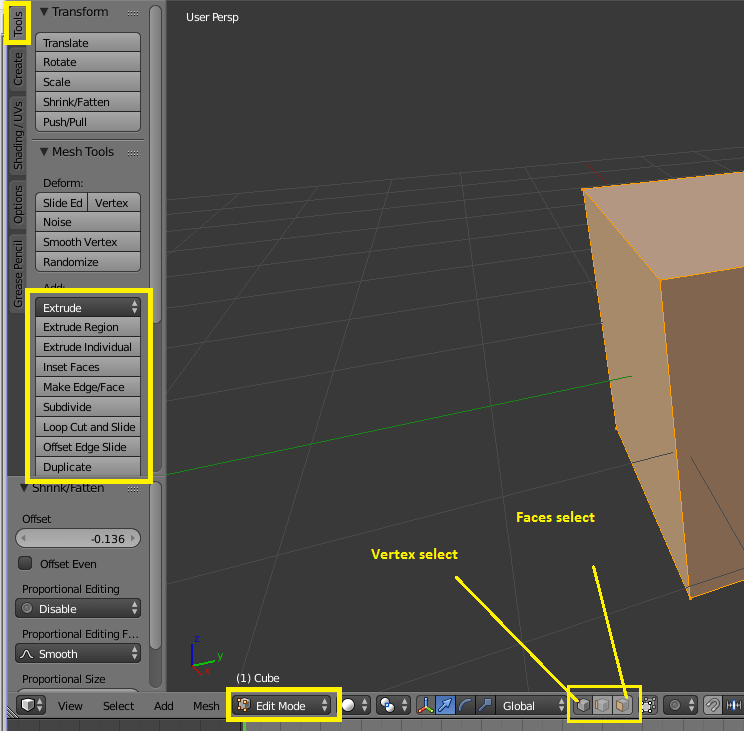Click the Shrink/Fatten operator panel grip dots
744x731 pixels.
[x=133, y=489]
